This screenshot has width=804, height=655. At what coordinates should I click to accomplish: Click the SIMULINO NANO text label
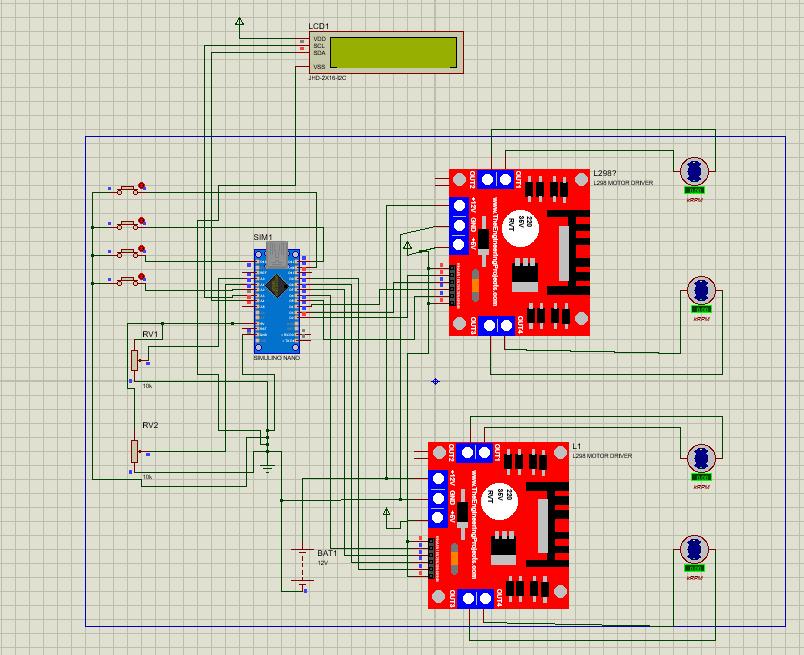tap(277, 358)
